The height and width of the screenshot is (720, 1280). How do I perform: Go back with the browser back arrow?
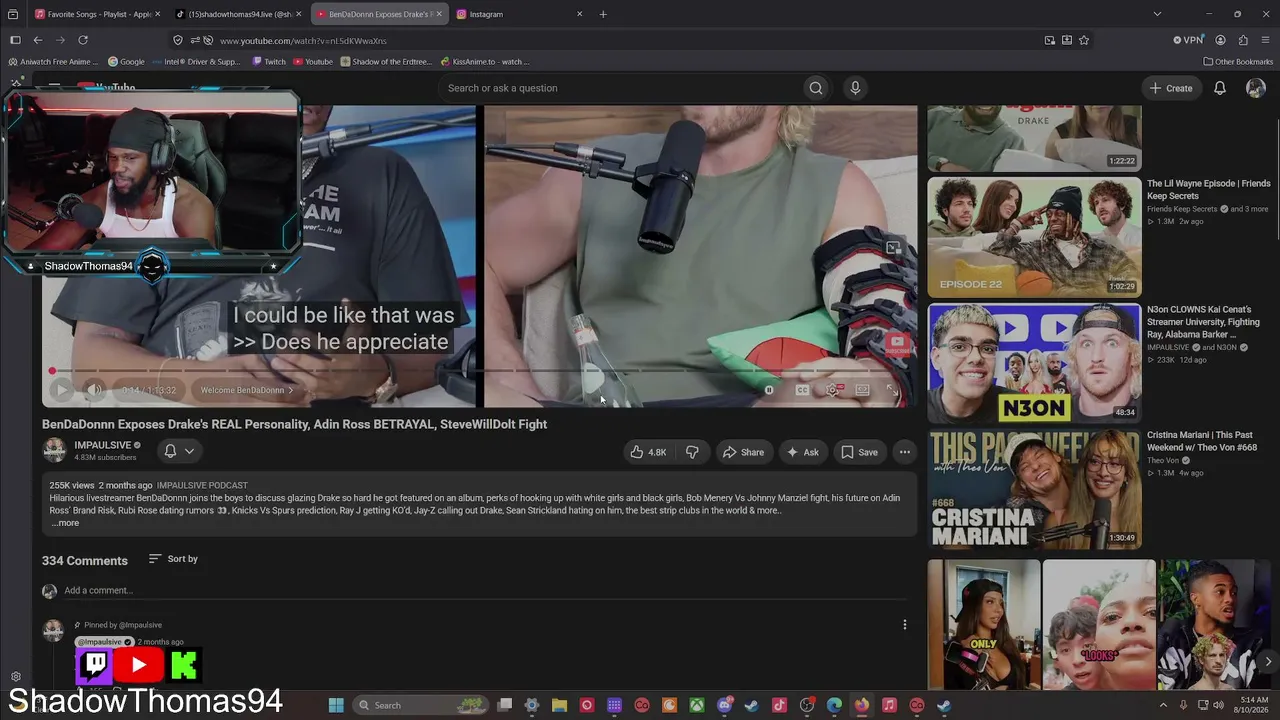[37, 40]
